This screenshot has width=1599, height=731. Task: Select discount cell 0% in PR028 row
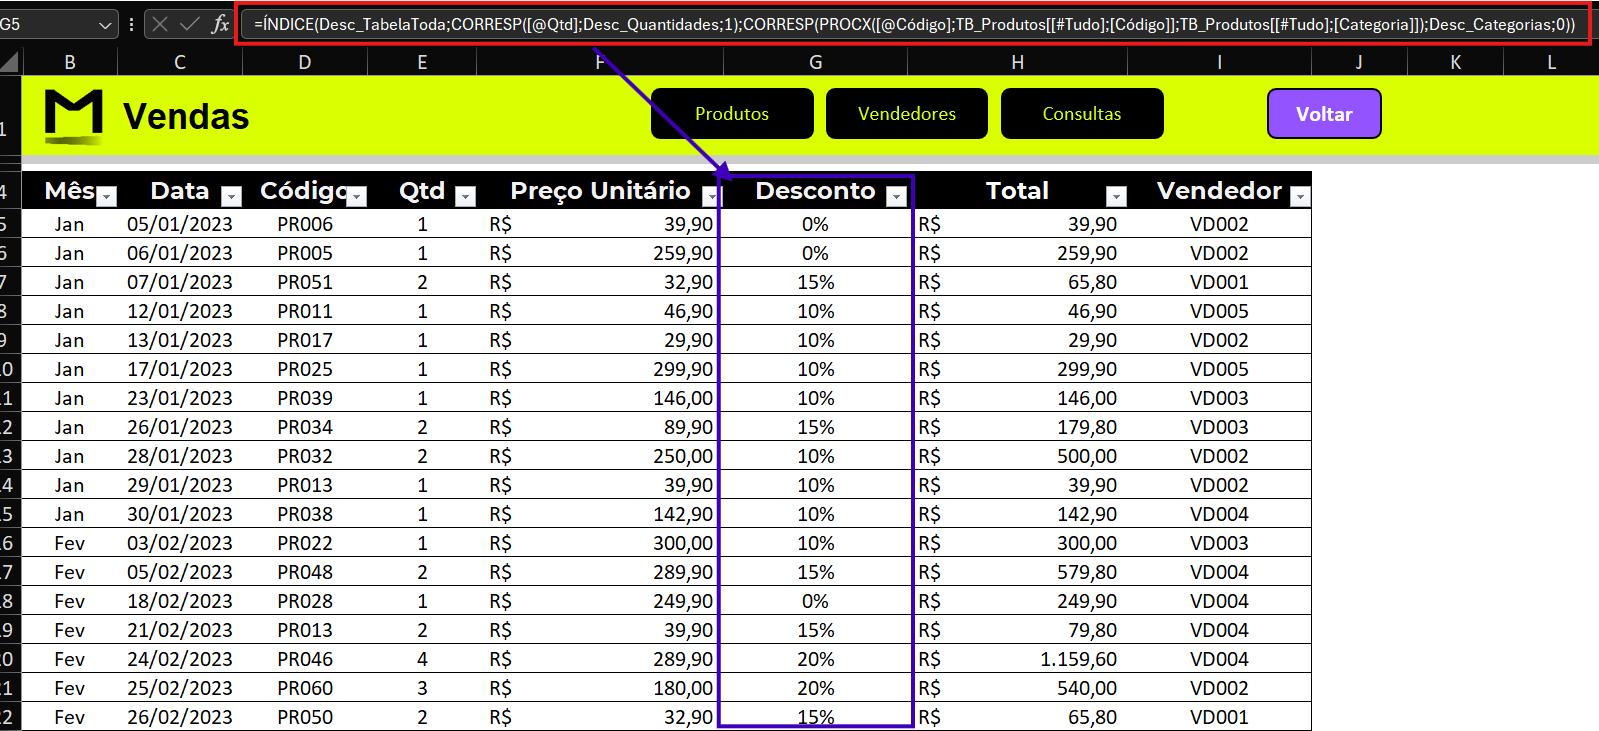816,601
